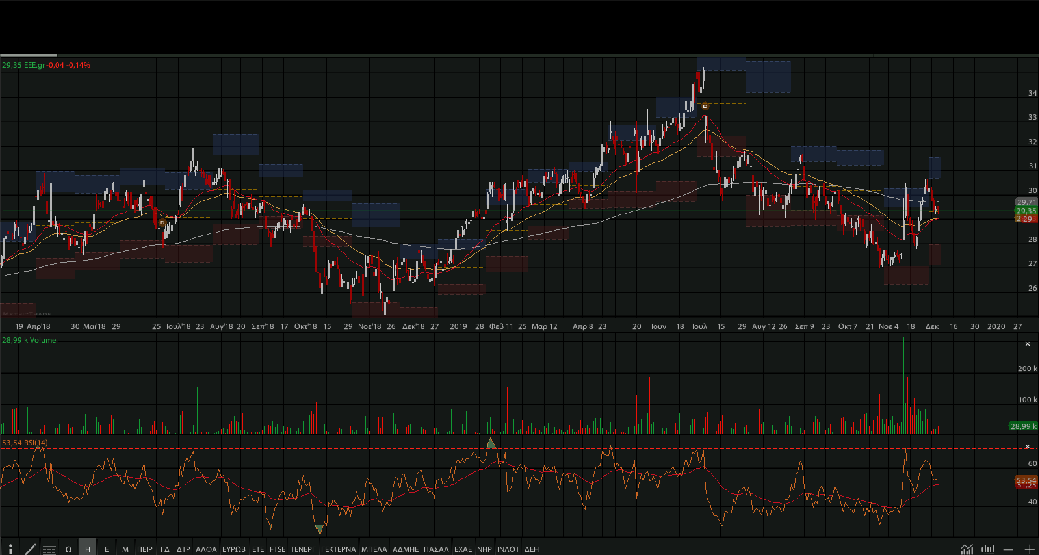
Task: Click the info icon in bottom toolbar
Action: pyautogui.click(x=7, y=549)
